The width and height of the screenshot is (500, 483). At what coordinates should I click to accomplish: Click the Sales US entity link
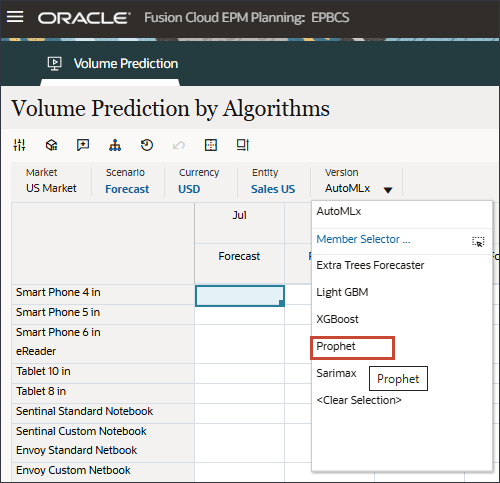(273, 189)
